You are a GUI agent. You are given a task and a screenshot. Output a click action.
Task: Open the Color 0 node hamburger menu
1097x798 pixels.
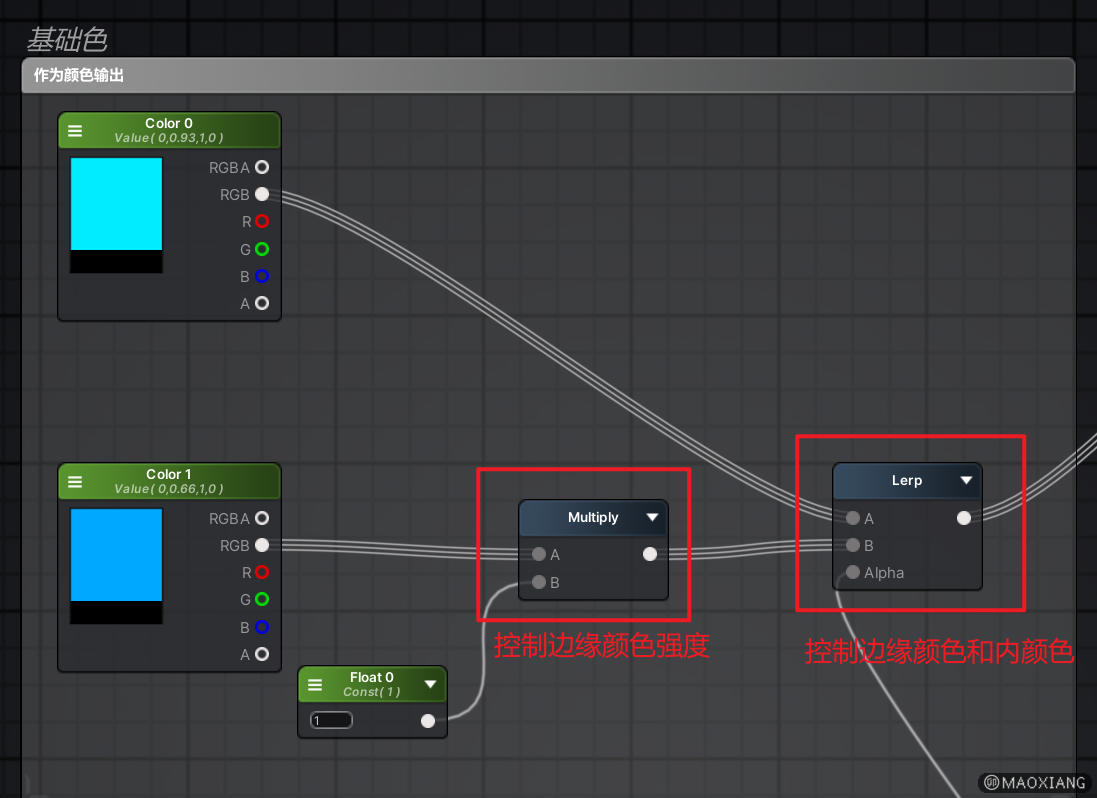click(x=75, y=131)
